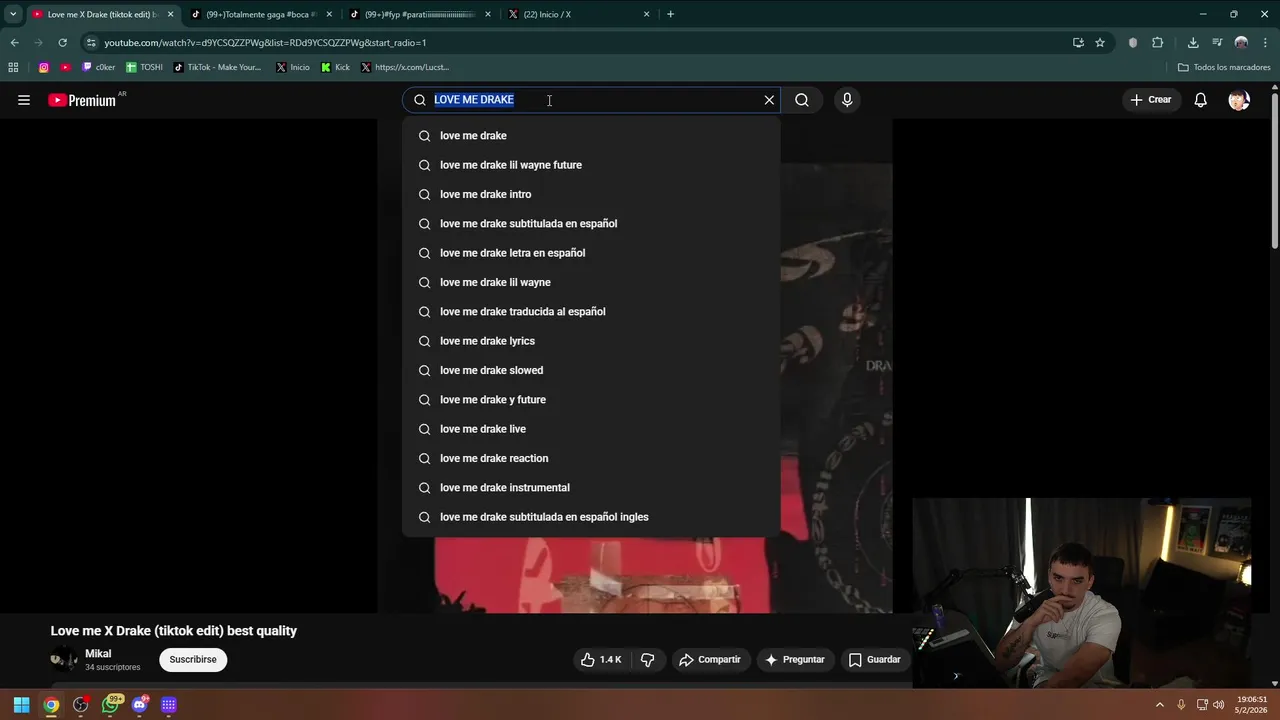Open YouTube notifications bell
This screenshot has height=720, width=1280.
point(1201,100)
